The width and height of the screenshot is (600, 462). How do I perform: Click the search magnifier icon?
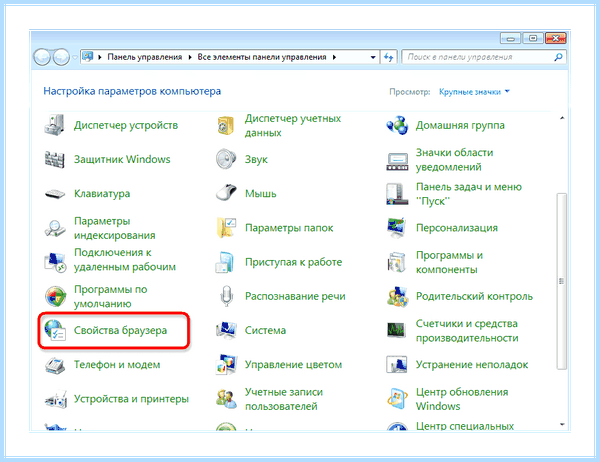[x=558, y=57]
